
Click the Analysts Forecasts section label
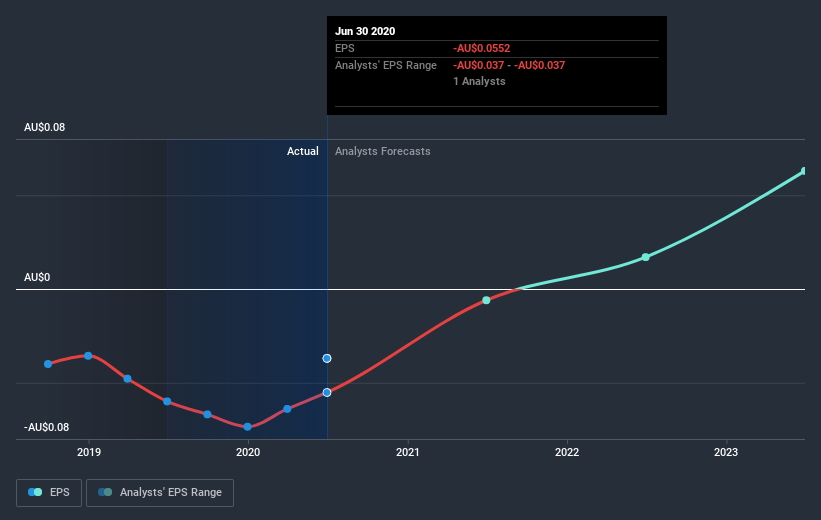383,151
